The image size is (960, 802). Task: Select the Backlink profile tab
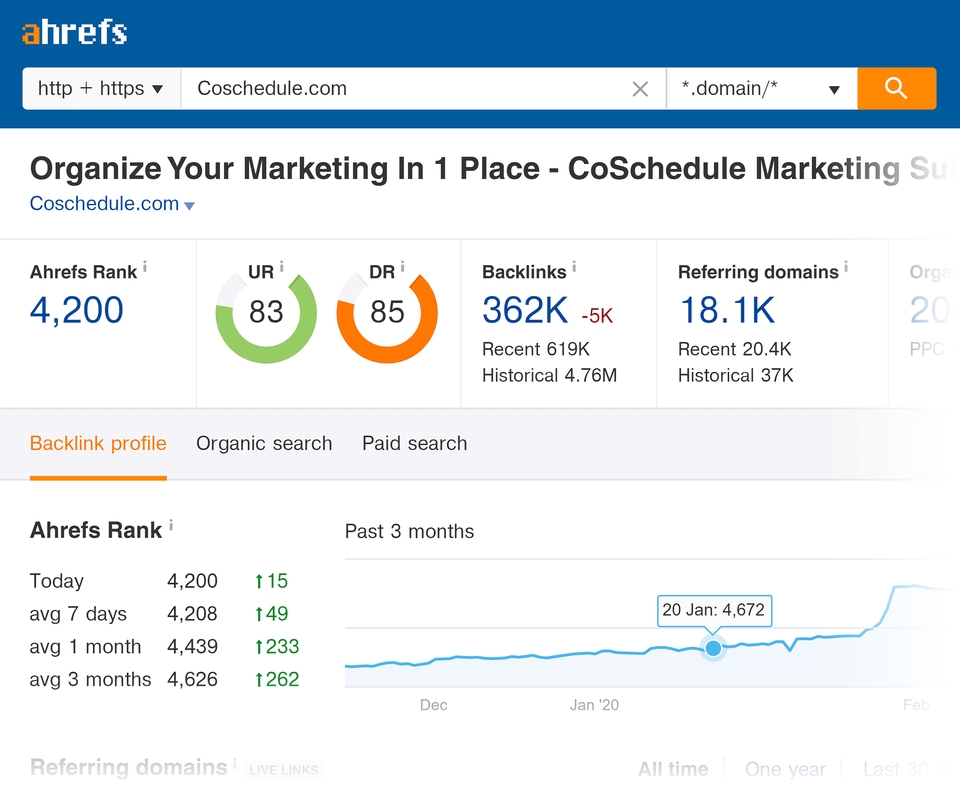coord(98,443)
